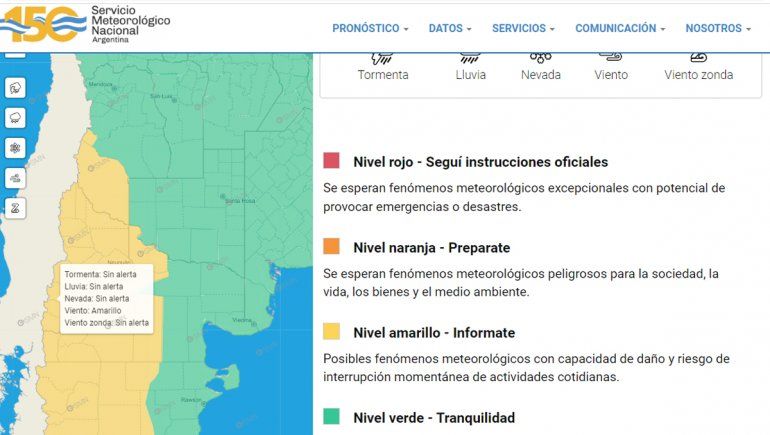Click Santa Rosa on the map
Viewport: 770px width, 435px height.
[239, 201]
